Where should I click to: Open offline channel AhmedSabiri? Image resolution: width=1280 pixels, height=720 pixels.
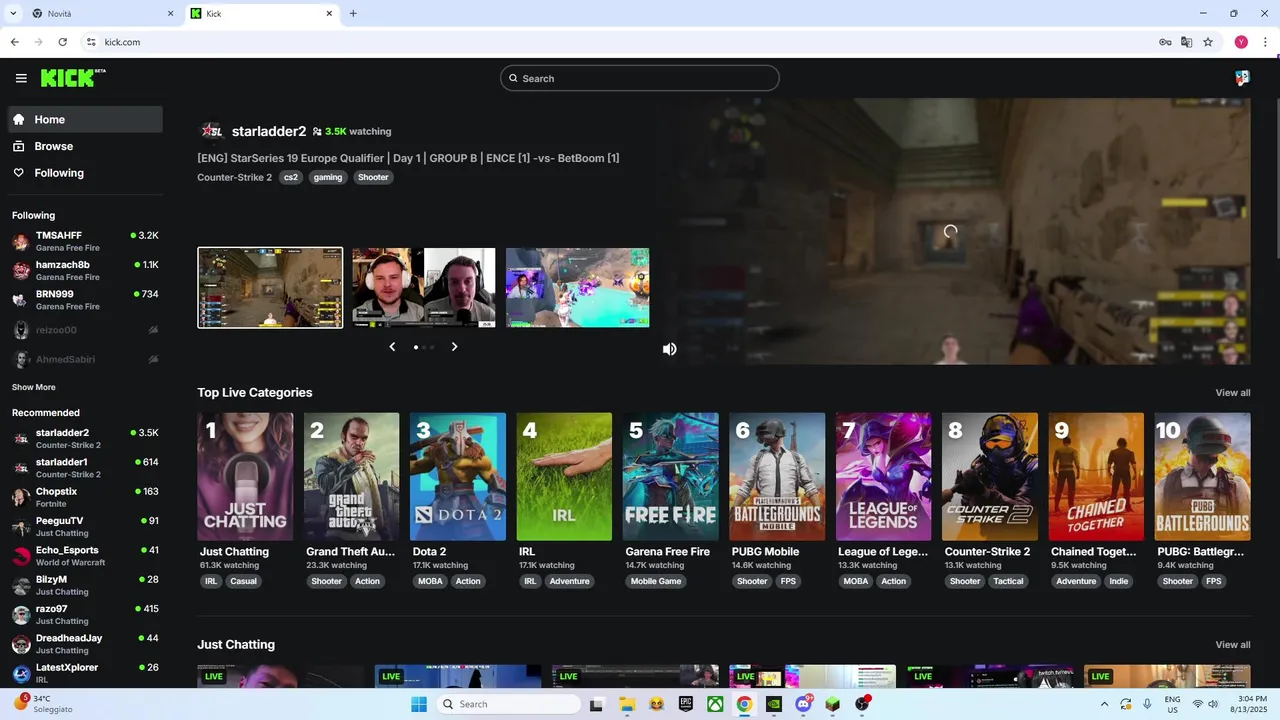[85, 359]
